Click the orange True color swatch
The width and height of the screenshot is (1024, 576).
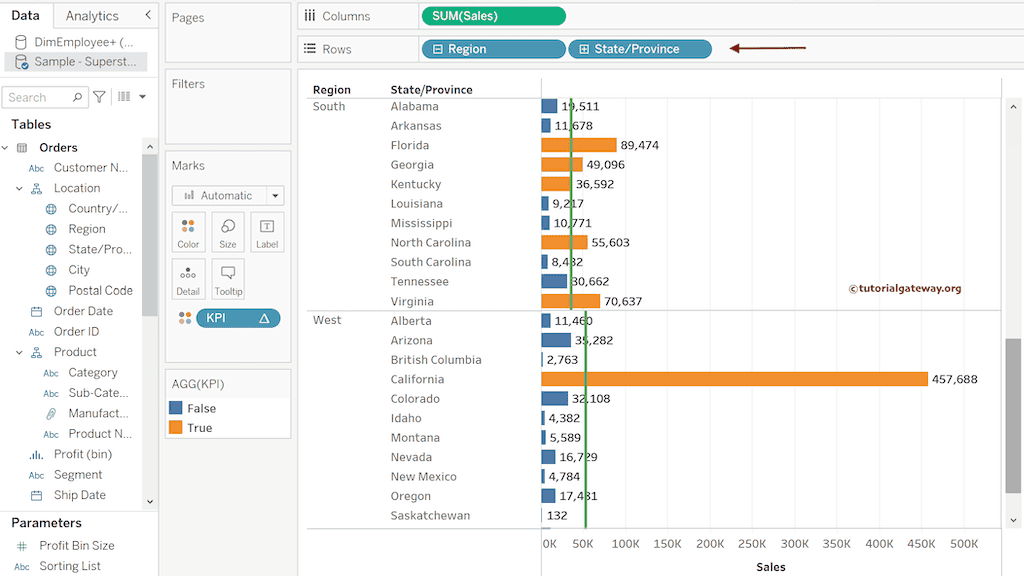[178, 427]
